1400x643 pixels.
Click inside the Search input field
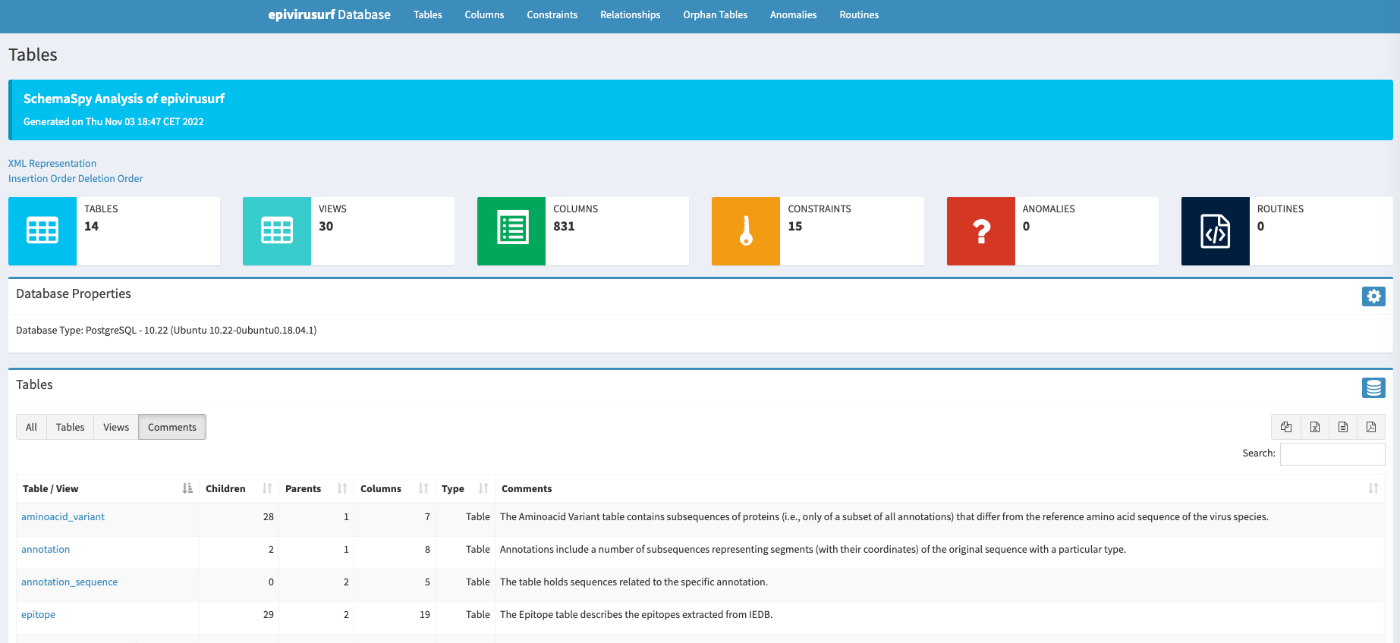pyautogui.click(x=1332, y=454)
